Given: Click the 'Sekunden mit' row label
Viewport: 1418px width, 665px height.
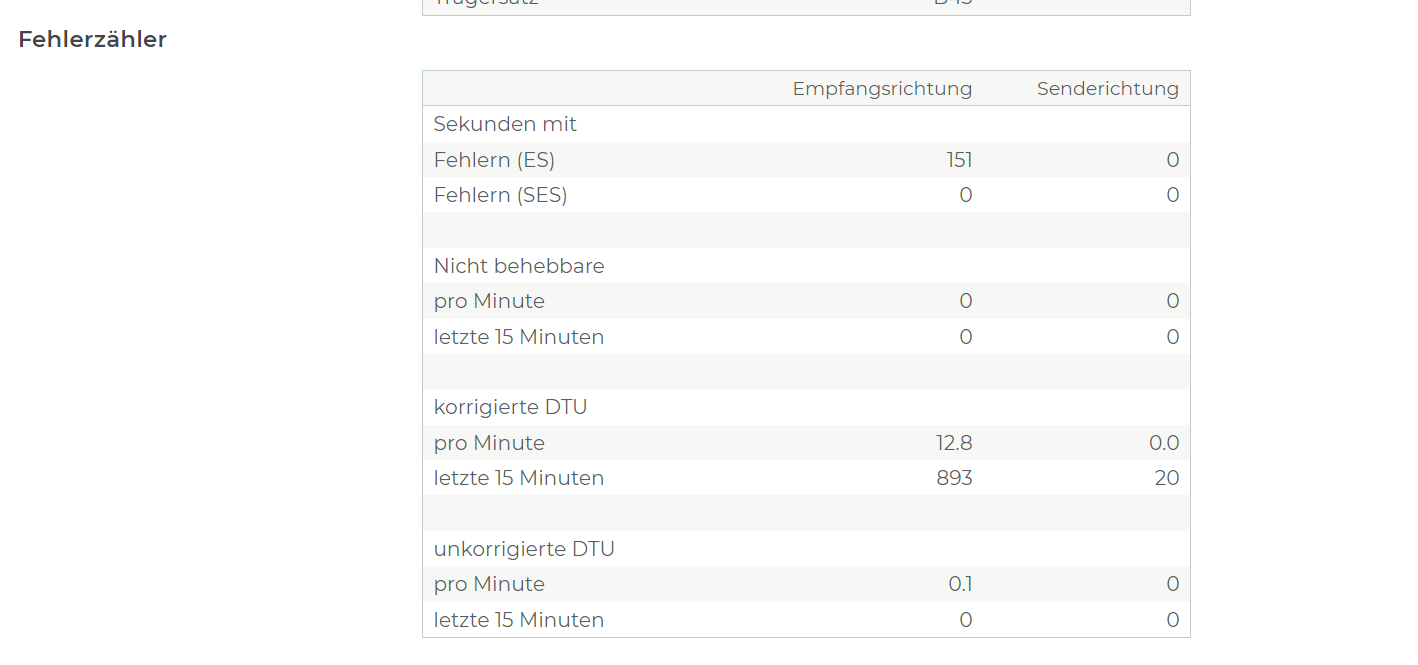Looking at the screenshot, I should 505,125.
